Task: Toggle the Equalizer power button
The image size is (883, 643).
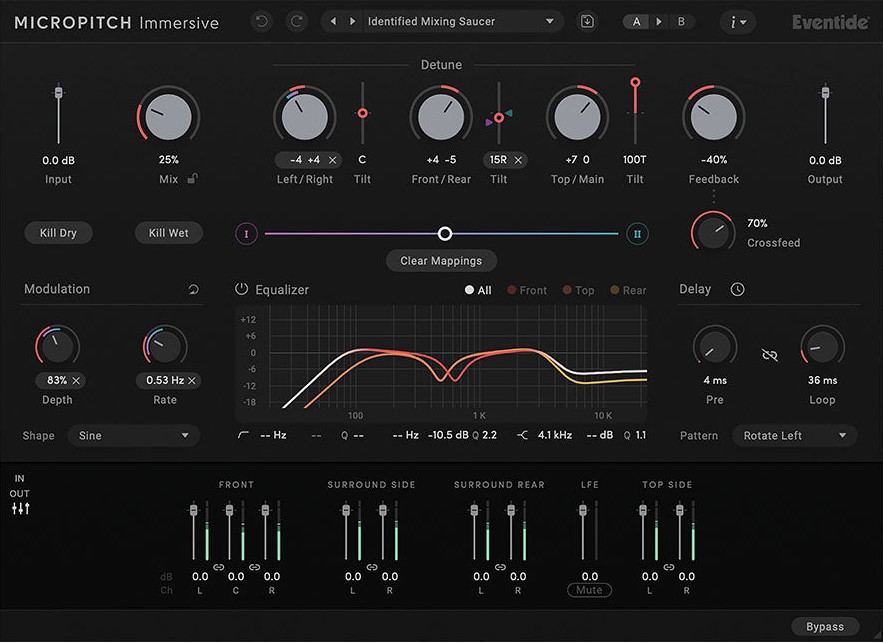Action: (240, 288)
